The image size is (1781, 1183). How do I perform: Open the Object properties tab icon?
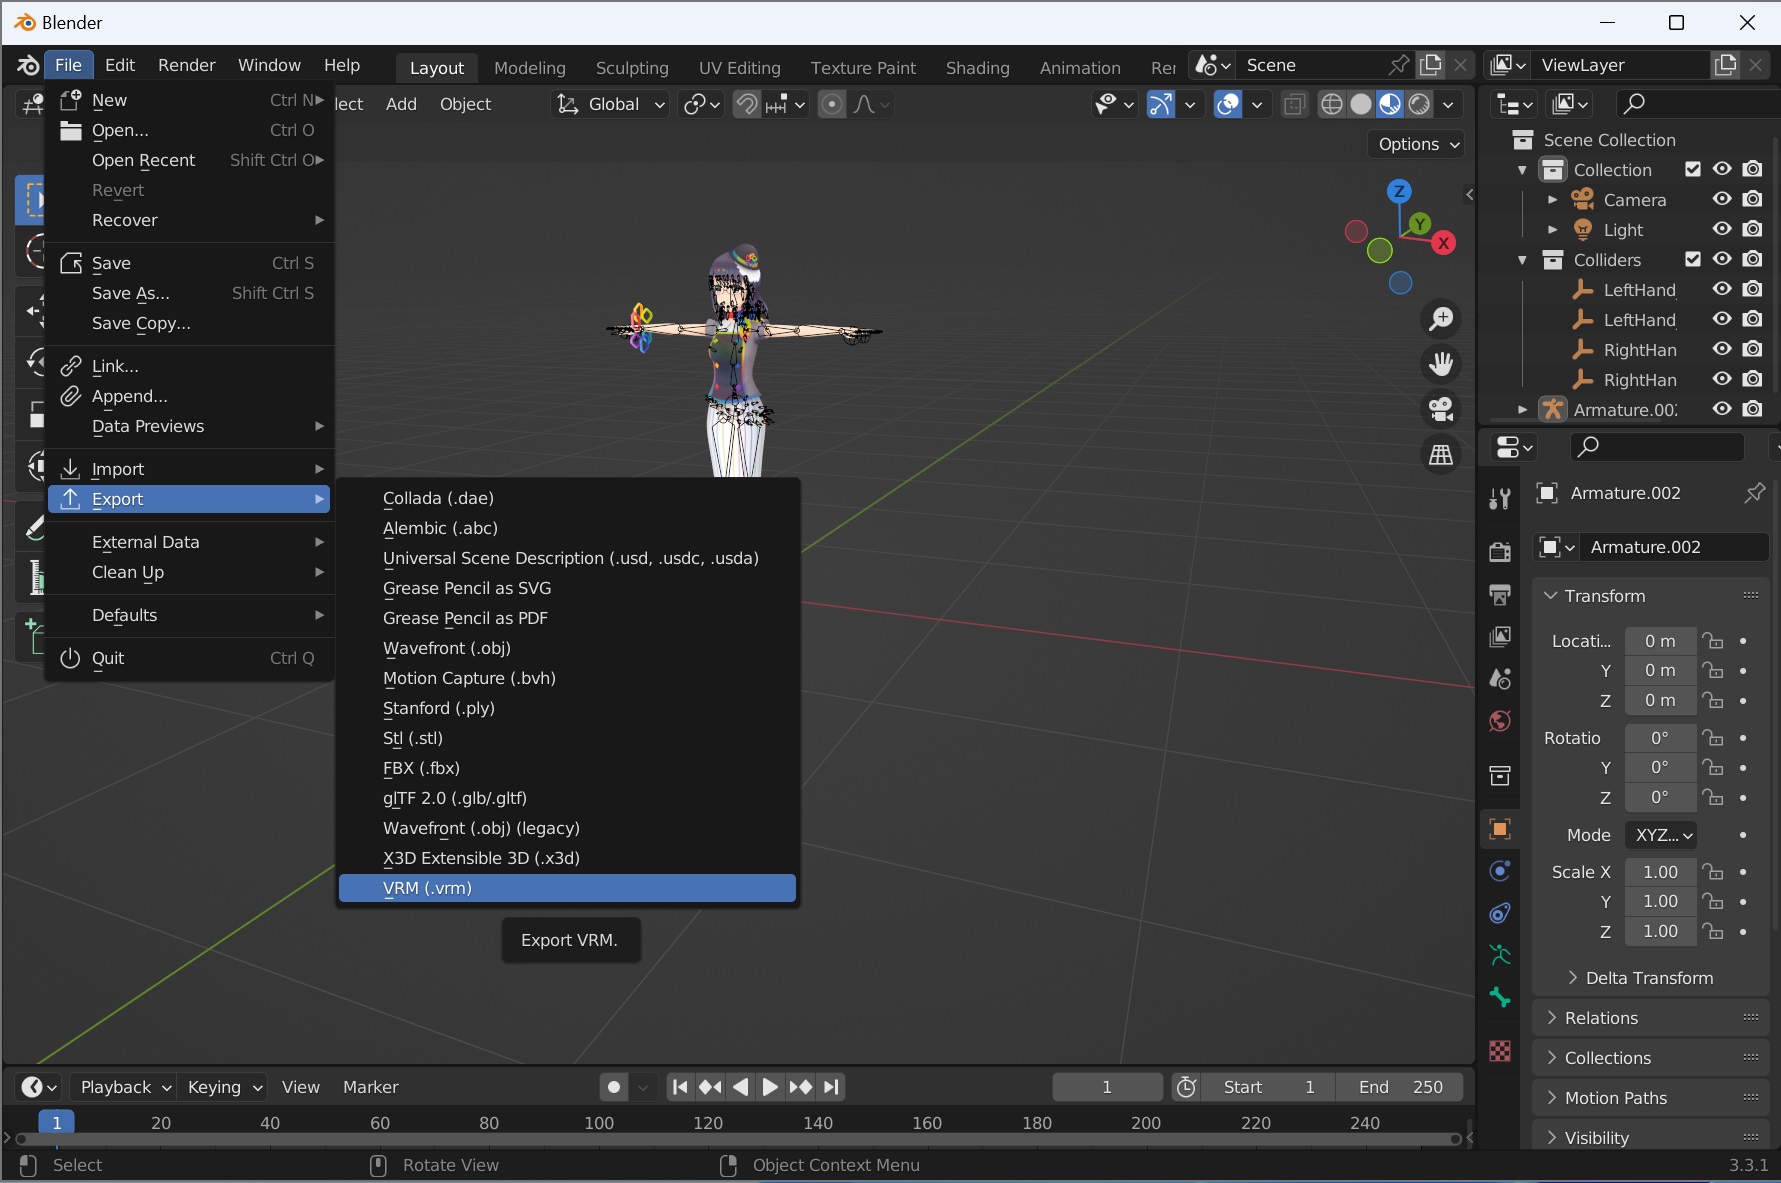pos(1500,829)
